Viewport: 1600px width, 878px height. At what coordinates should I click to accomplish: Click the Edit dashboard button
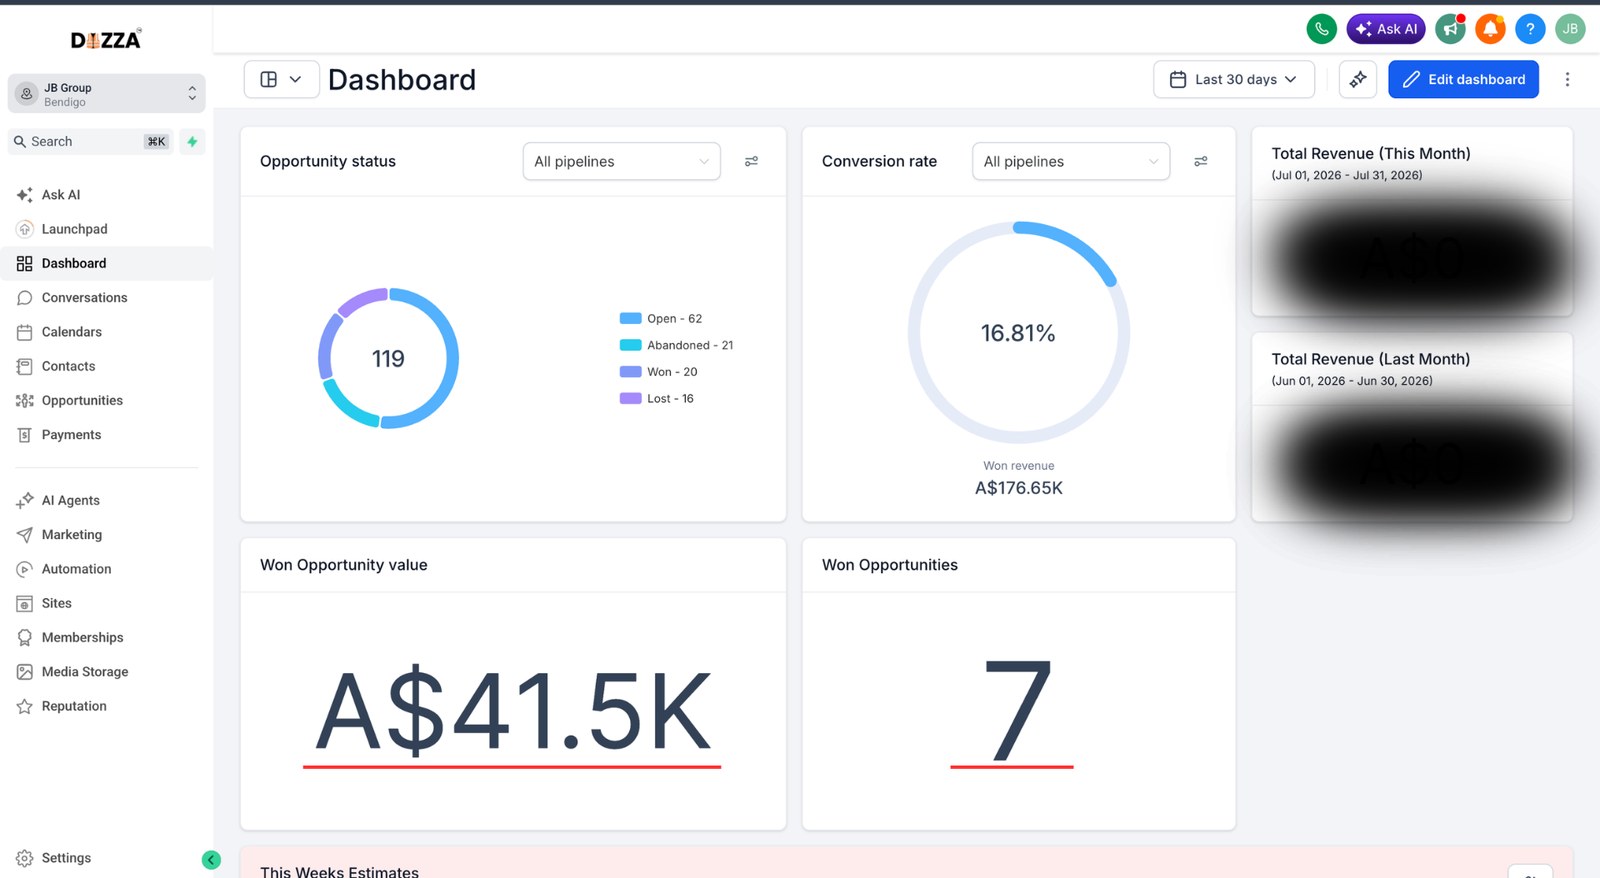[x=1463, y=79]
